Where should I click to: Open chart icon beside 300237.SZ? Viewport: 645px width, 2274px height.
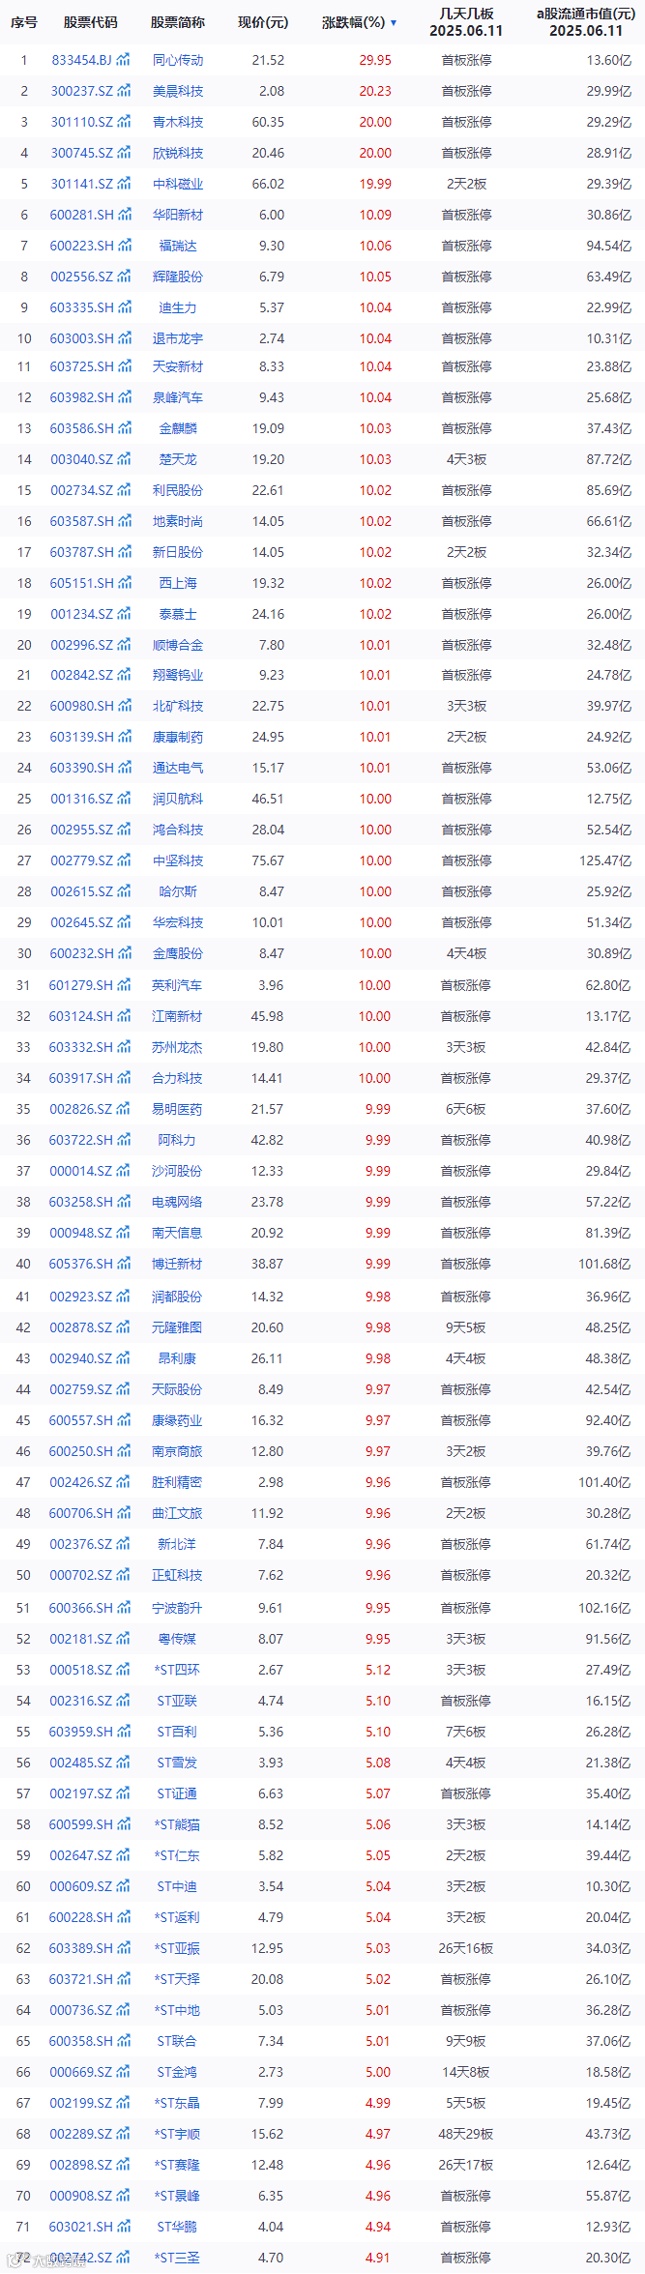click(124, 91)
